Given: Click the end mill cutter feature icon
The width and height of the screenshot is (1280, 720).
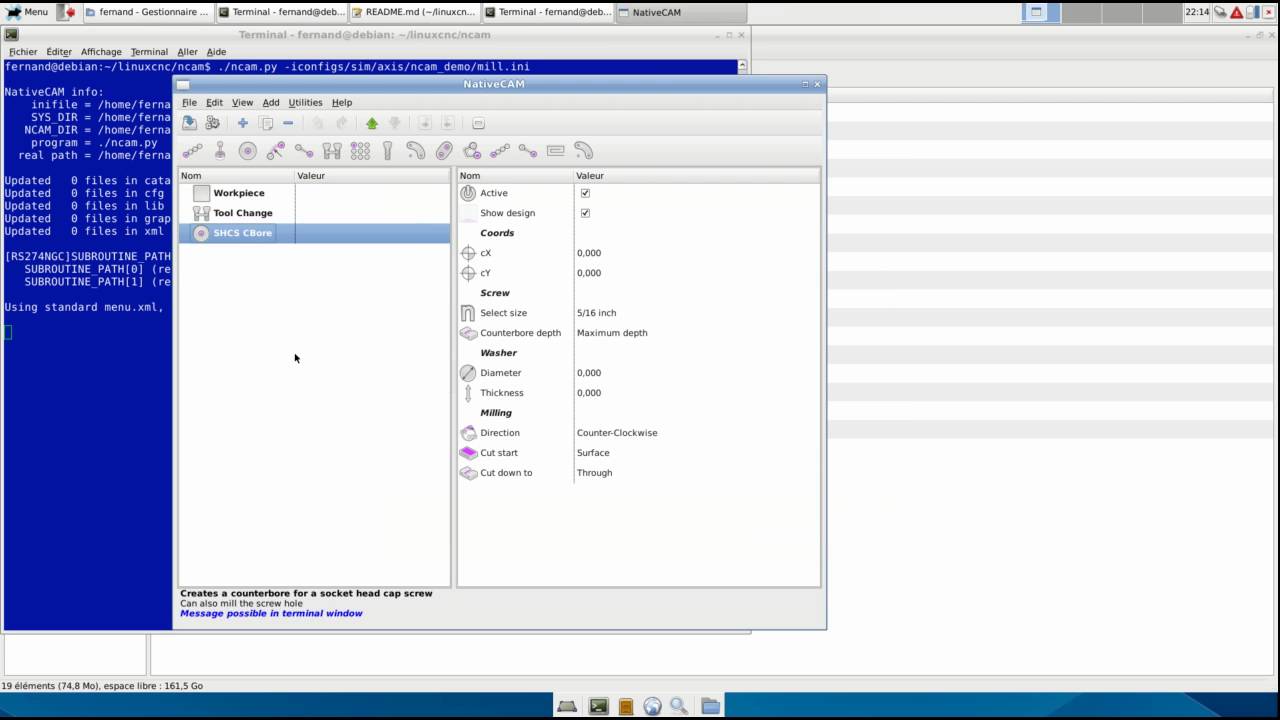Looking at the screenshot, I should pyautogui.click(x=388, y=151).
